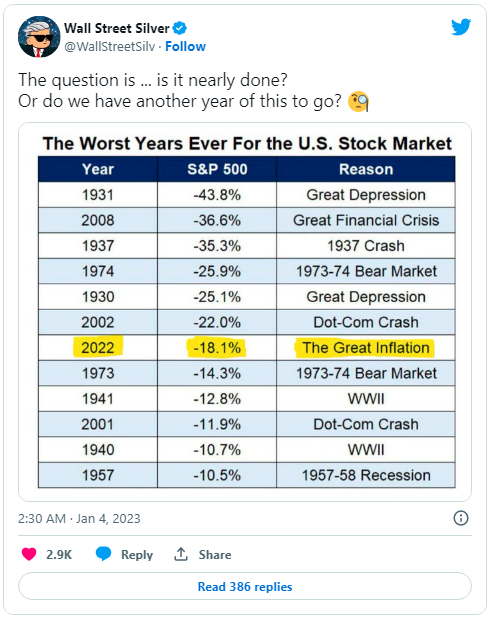Open the tweet info circle icon
This screenshot has width=489, height=620.
[x=461, y=518]
